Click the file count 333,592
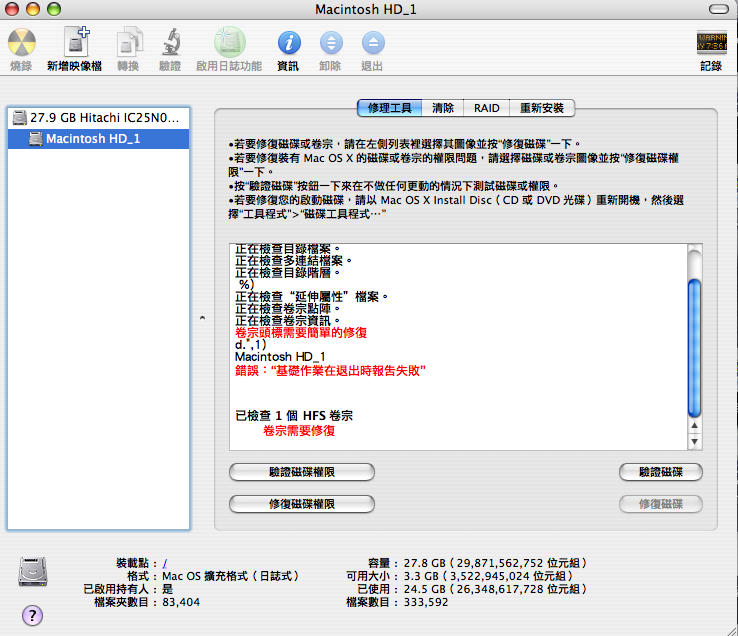738x636 pixels. [426, 602]
